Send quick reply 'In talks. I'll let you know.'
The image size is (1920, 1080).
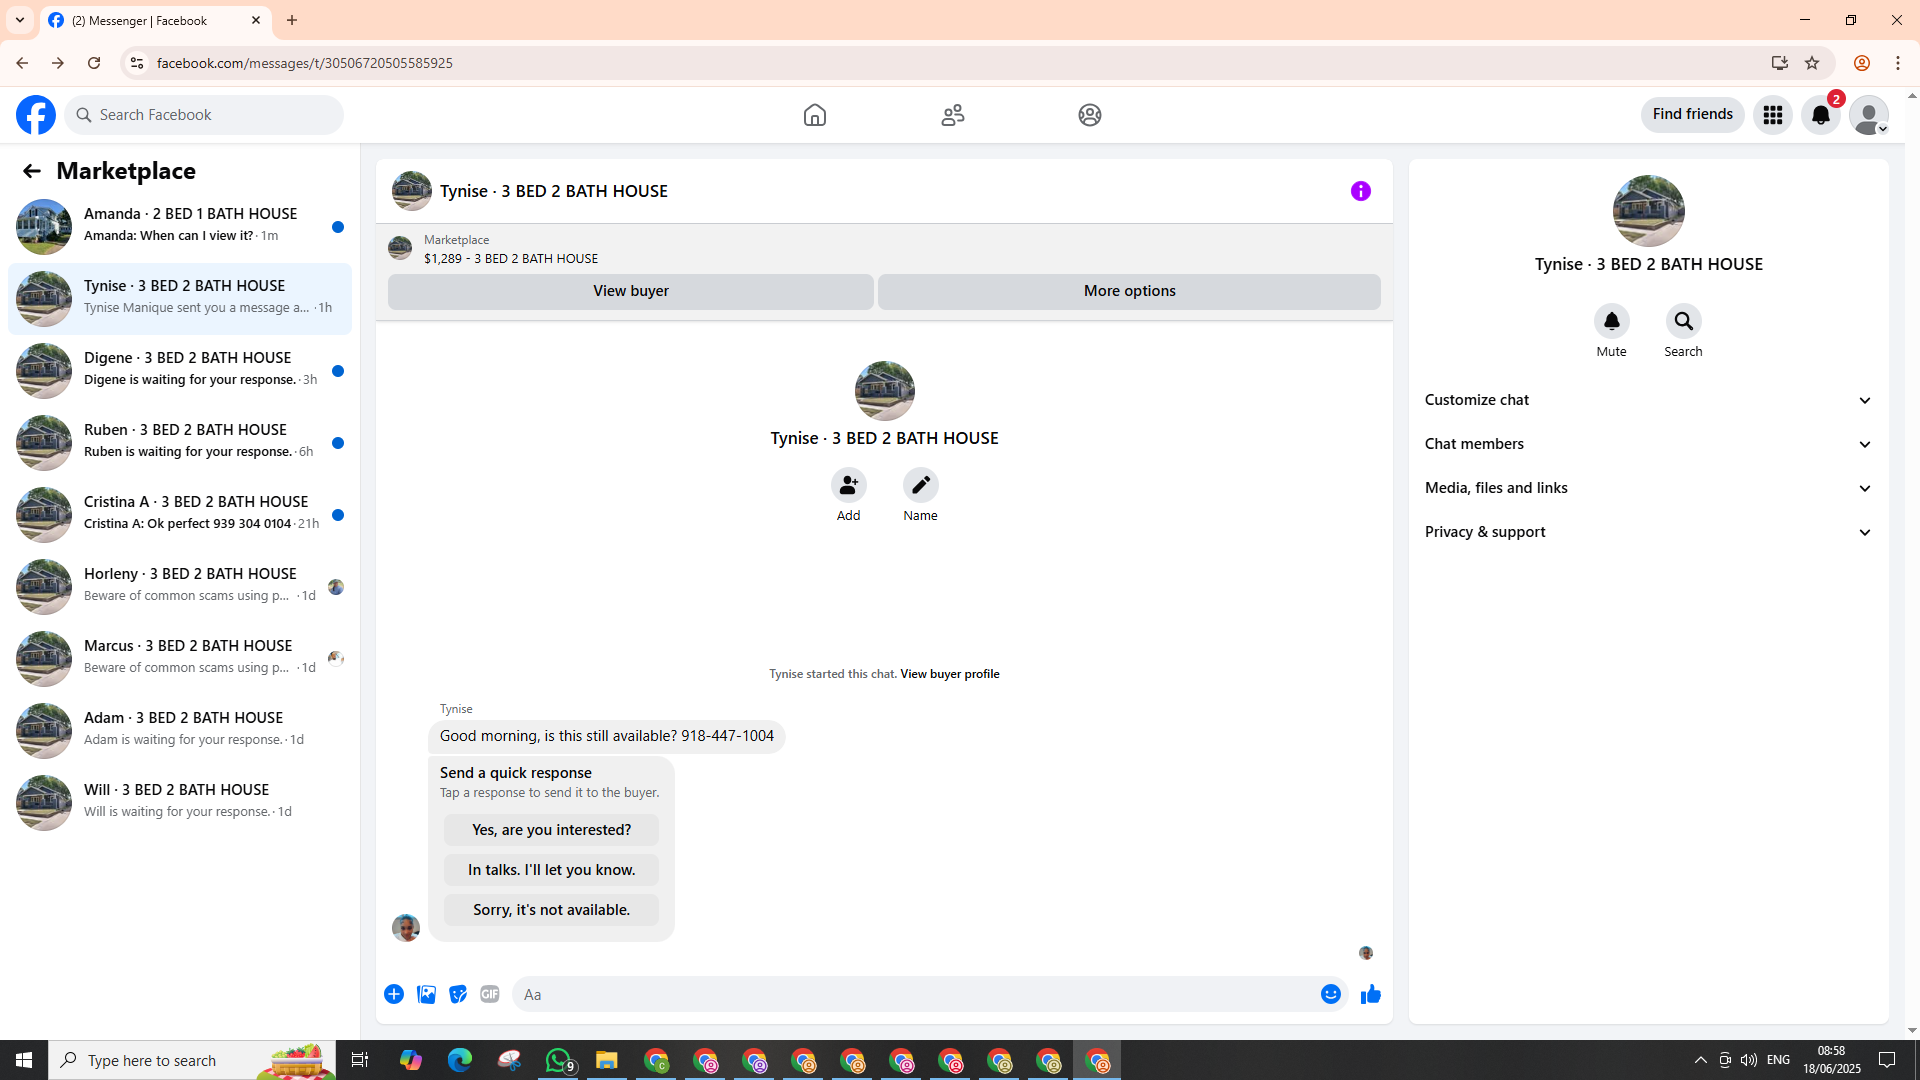tap(552, 870)
